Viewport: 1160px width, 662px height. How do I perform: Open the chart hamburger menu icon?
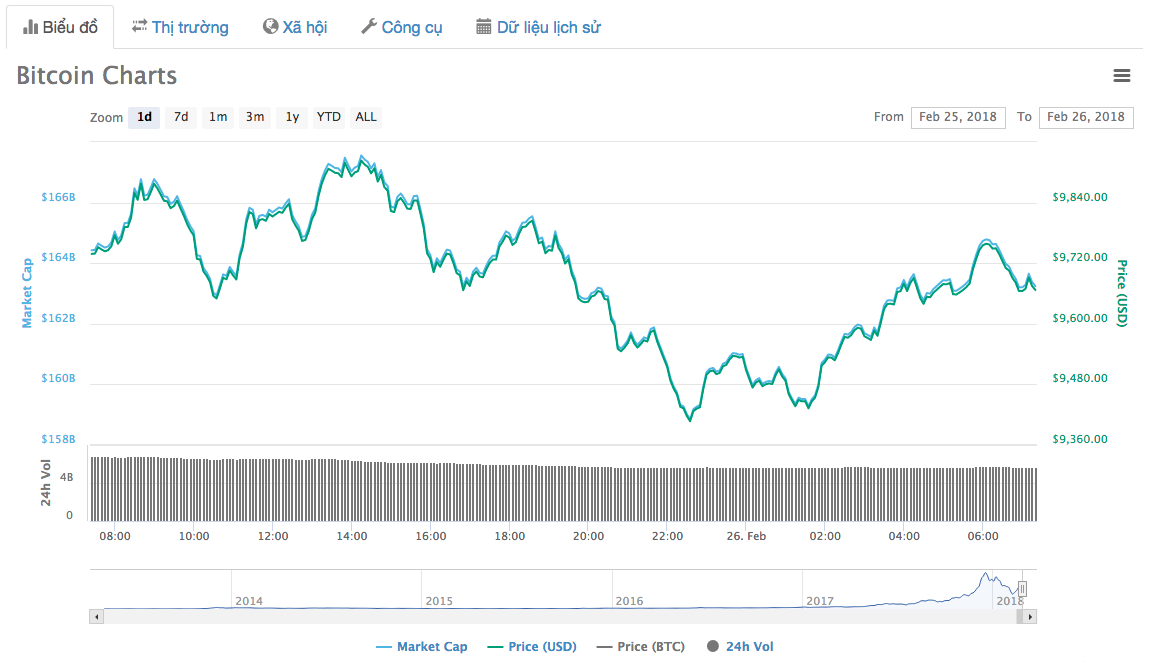click(1122, 75)
